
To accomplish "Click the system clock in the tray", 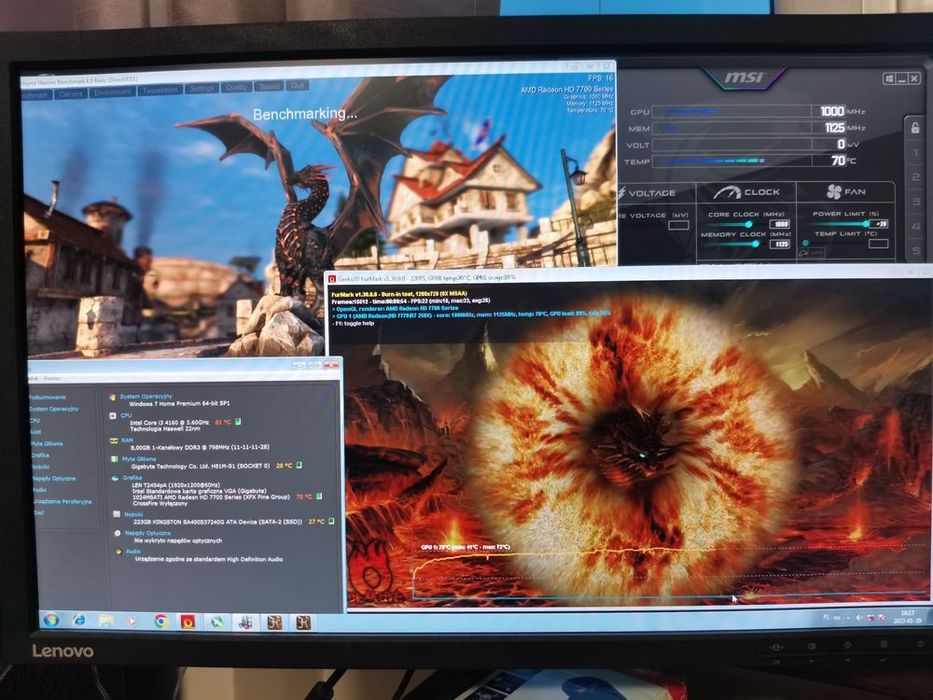I will [x=907, y=617].
